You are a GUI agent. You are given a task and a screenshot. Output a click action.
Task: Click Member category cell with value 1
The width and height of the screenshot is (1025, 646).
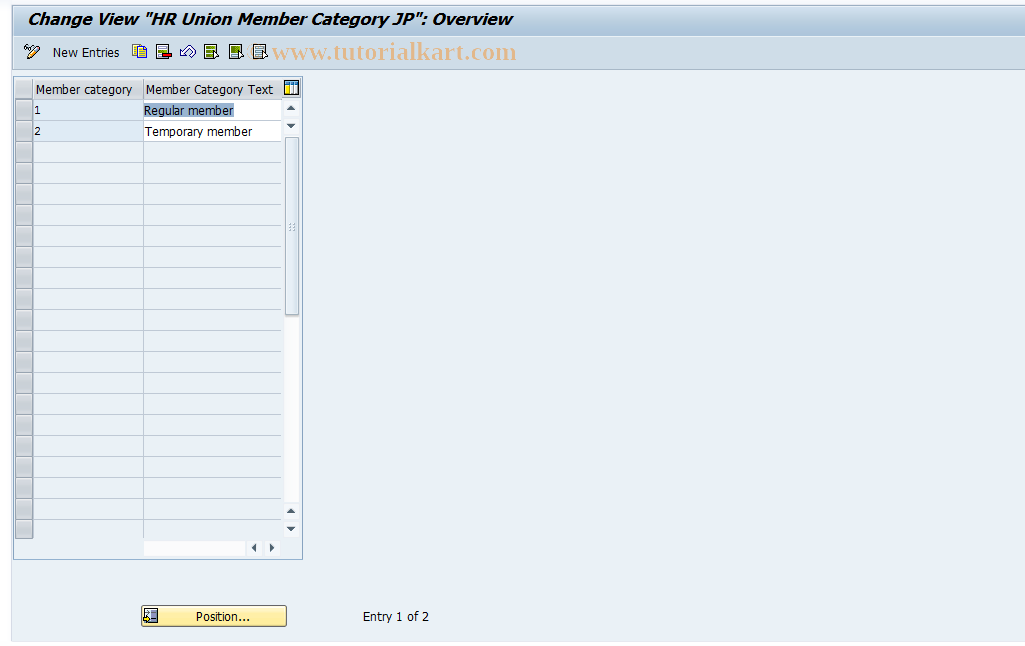coord(88,110)
